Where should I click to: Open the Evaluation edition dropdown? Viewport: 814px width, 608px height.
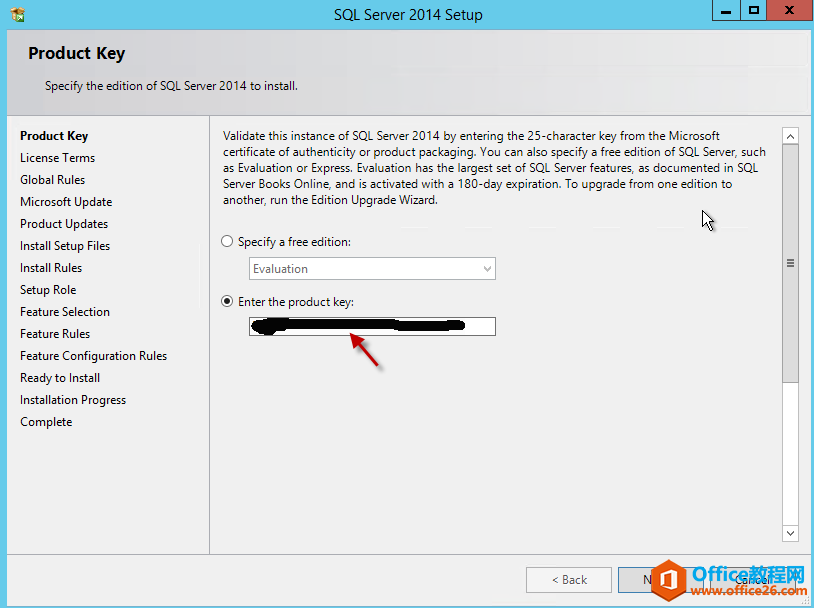click(372, 268)
